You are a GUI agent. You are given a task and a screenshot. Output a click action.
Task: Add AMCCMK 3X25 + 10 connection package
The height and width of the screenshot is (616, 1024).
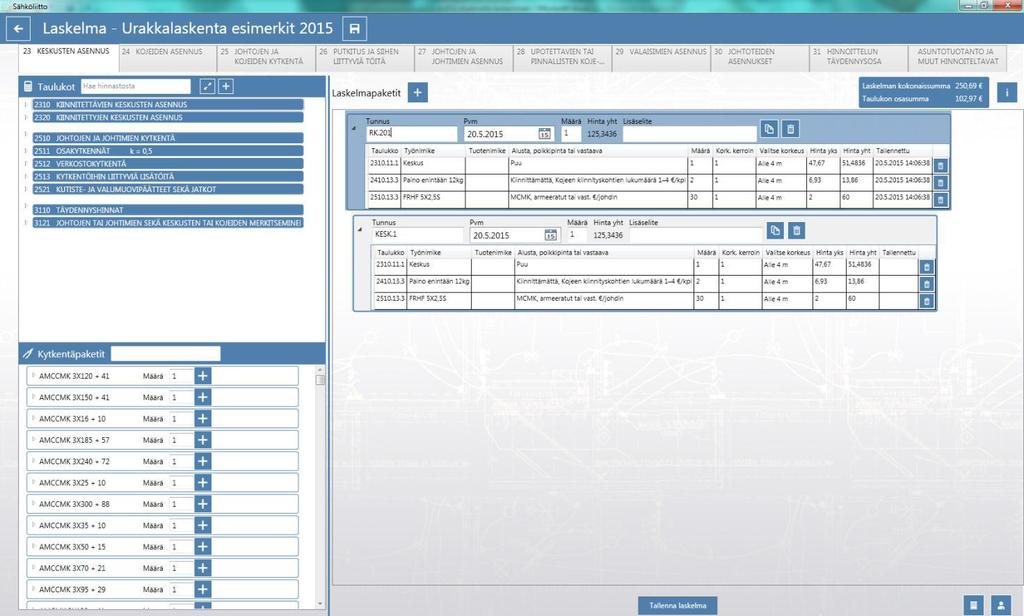click(x=203, y=483)
